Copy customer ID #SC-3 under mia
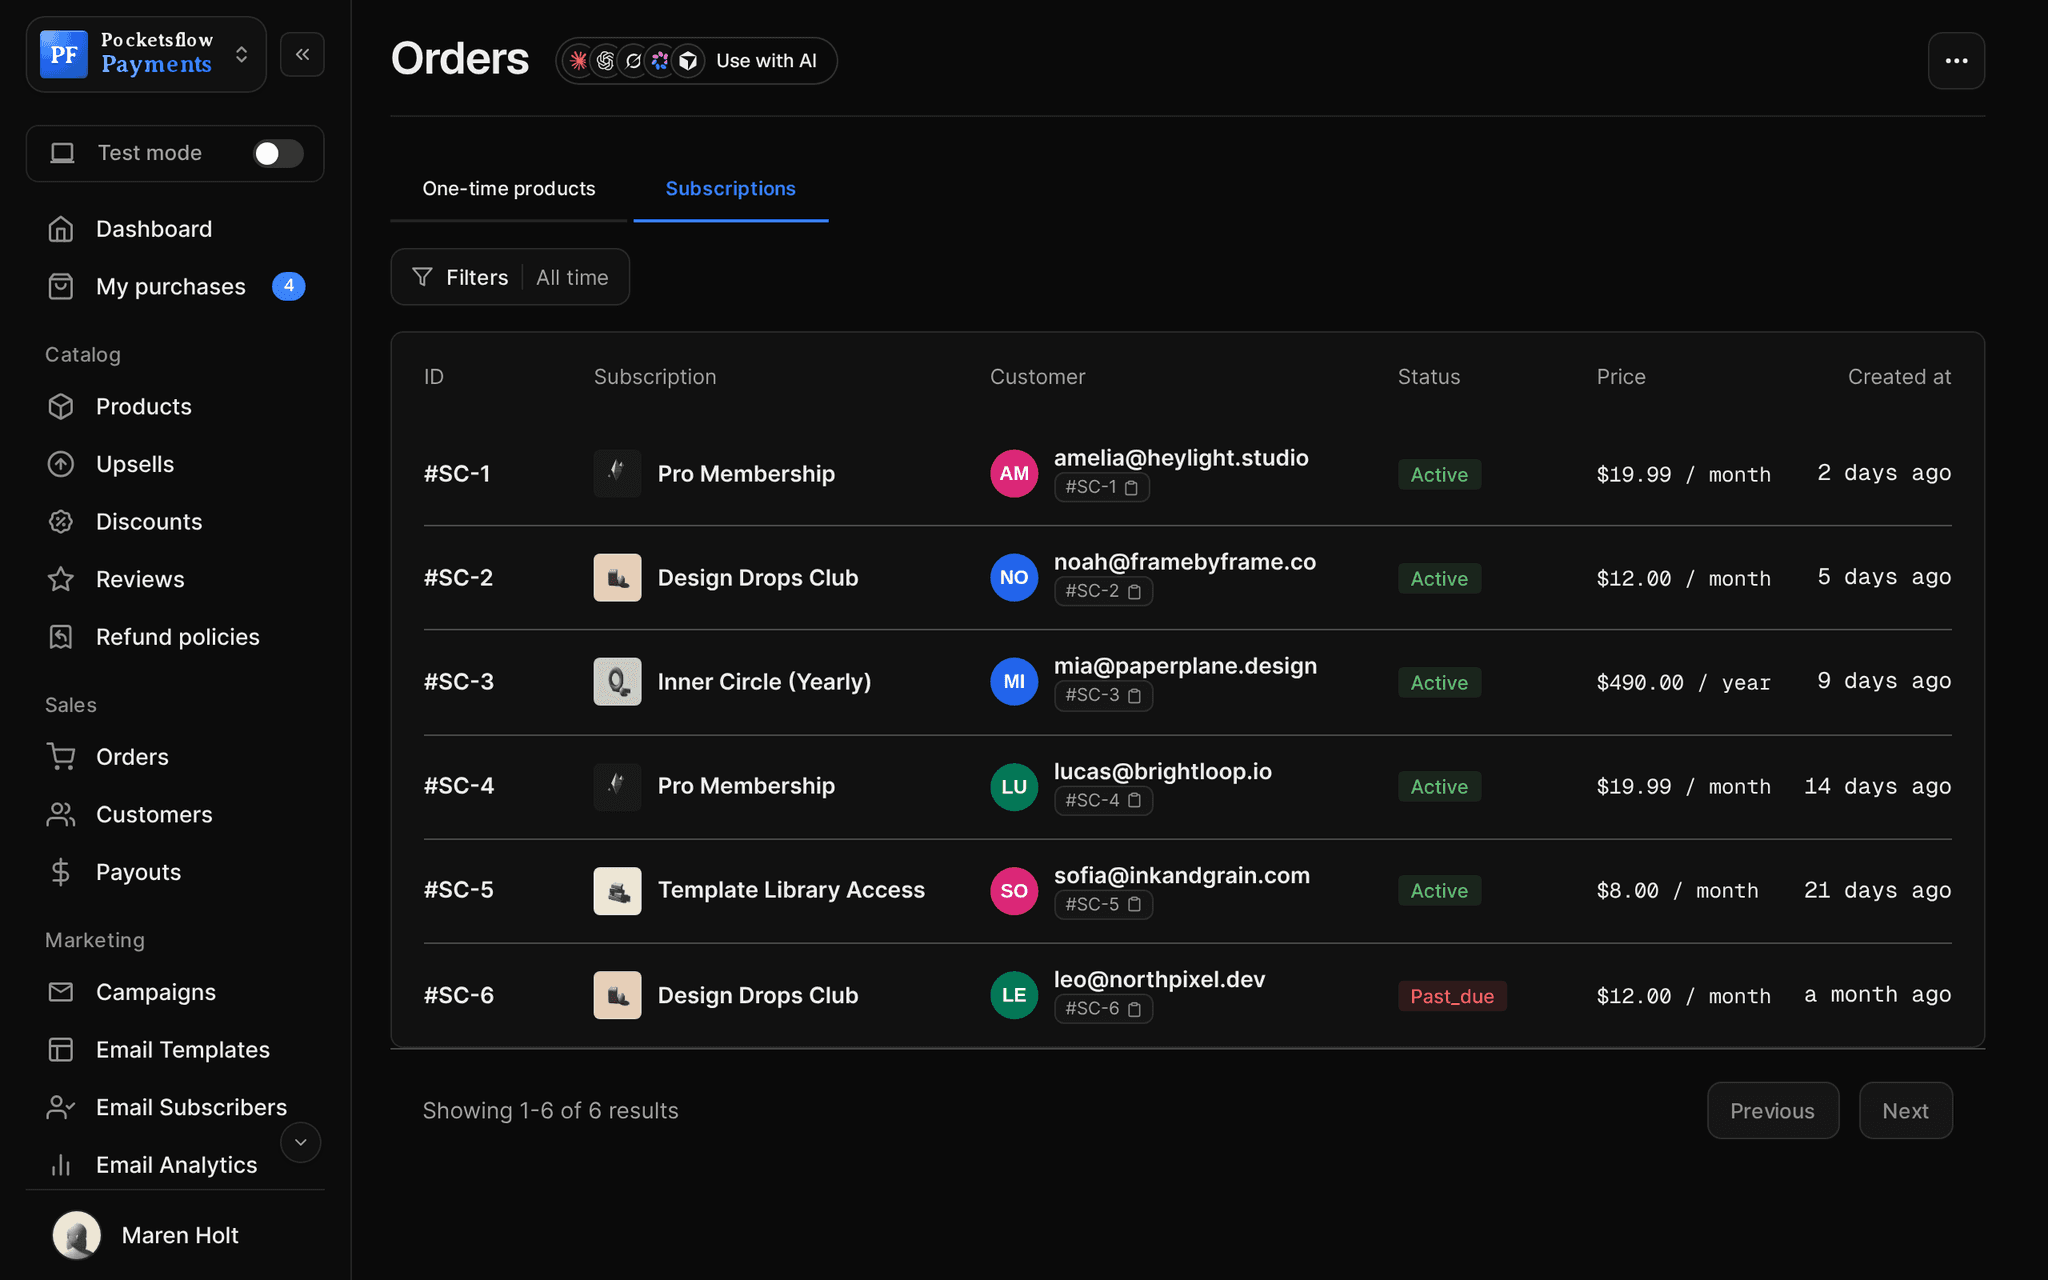The height and width of the screenshot is (1280, 2048). 1135,696
